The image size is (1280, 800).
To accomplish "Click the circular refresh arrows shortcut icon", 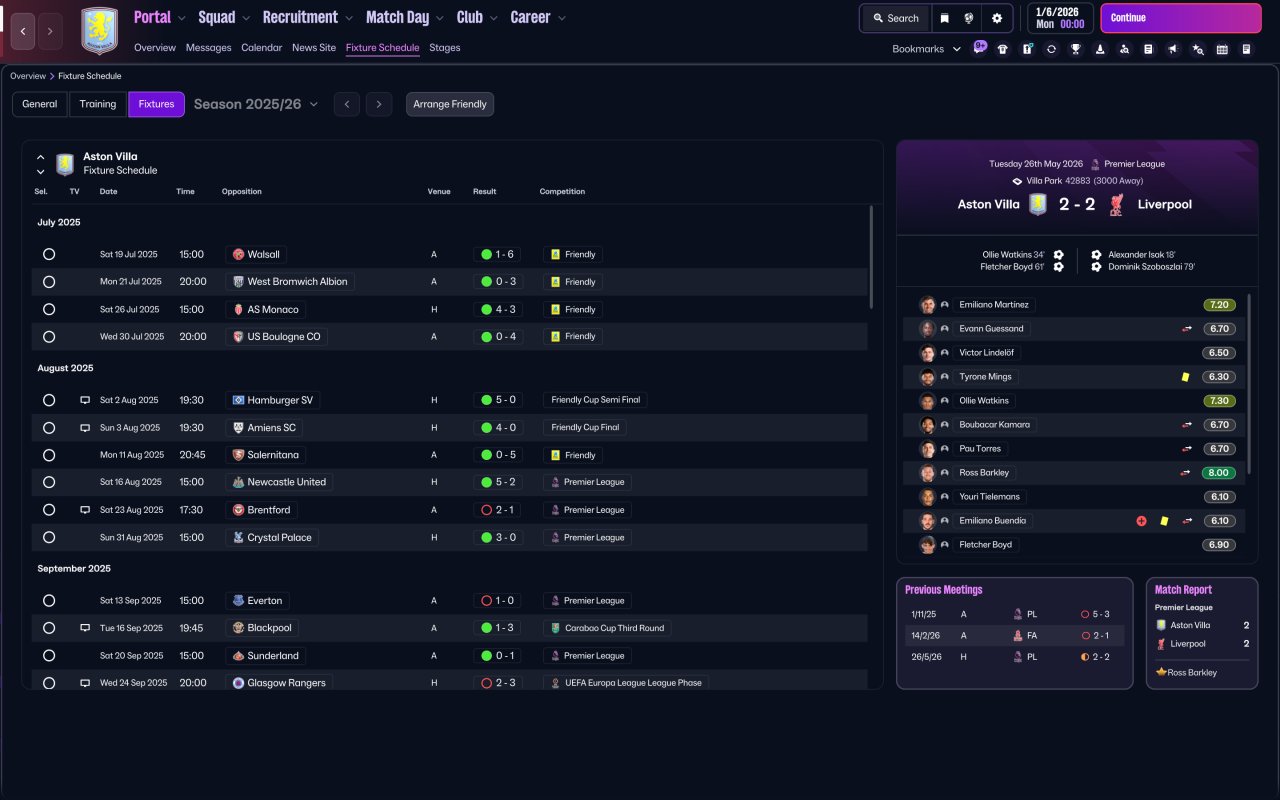I will tap(1051, 49).
